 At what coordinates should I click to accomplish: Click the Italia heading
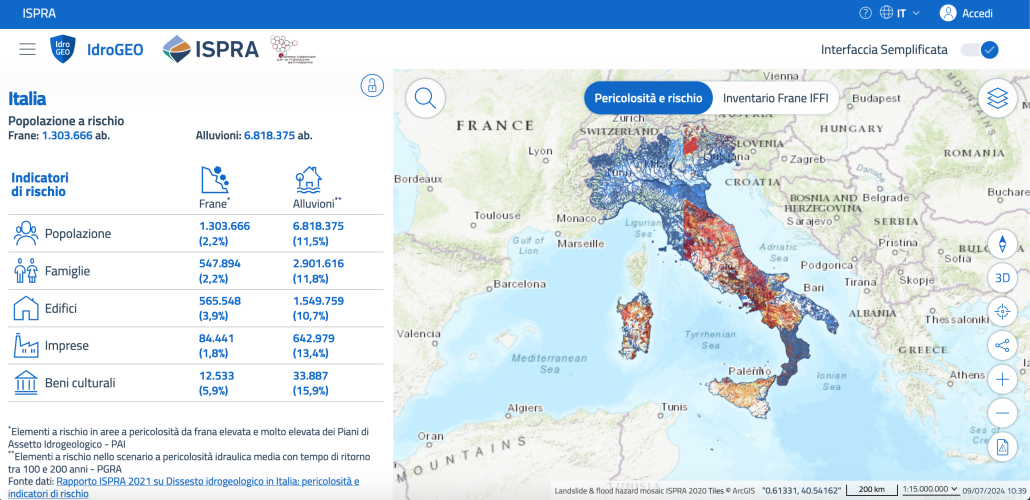pos(27,99)
